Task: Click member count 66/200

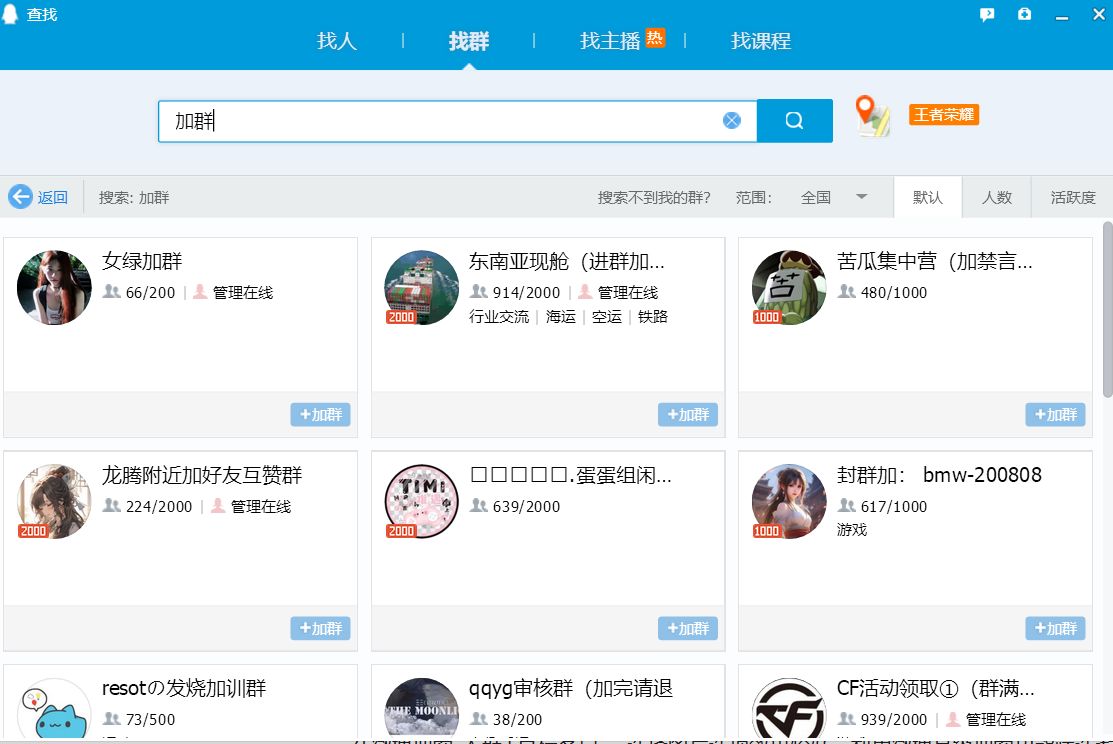Action: 150,292
